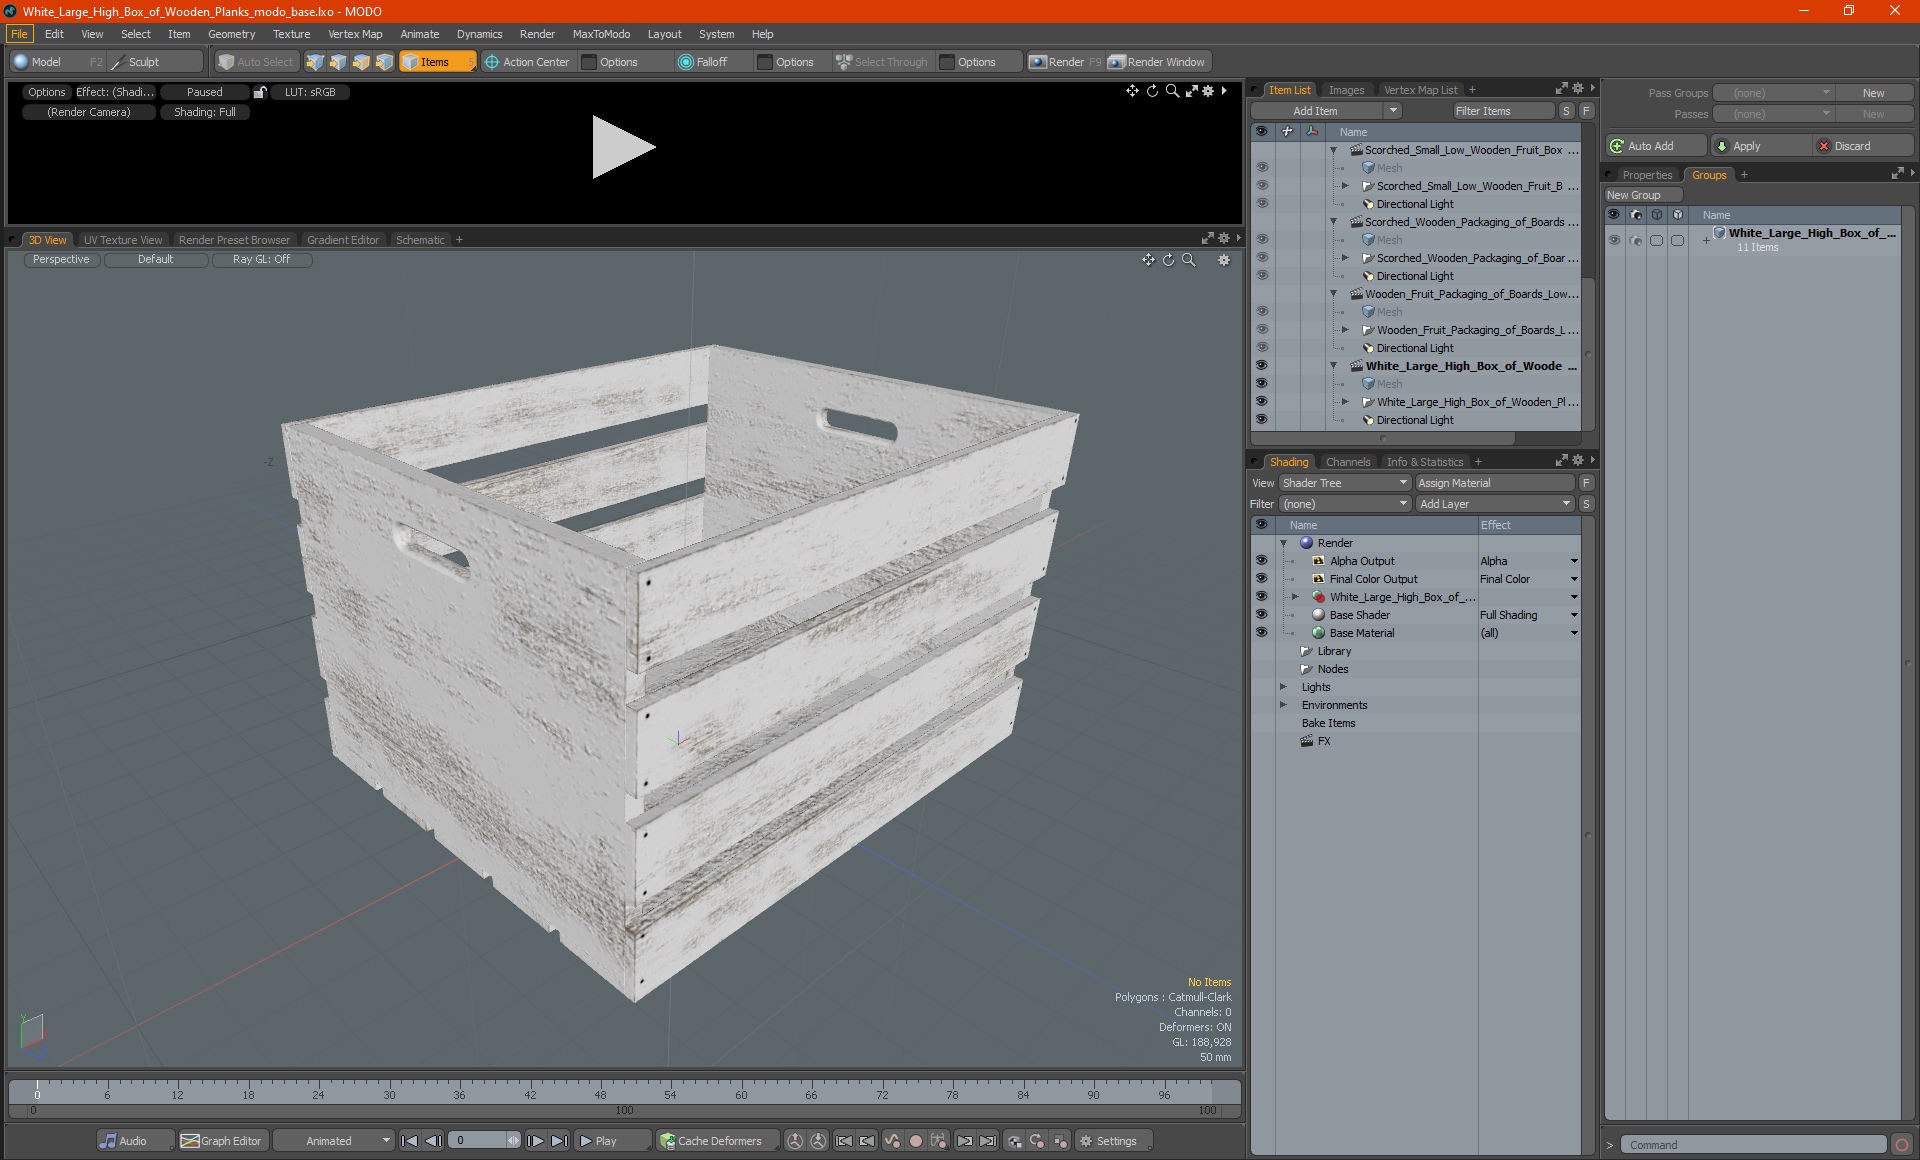Click the Assign Material button
Screen dimensions: 1920x1160
tap(1494, 483)
